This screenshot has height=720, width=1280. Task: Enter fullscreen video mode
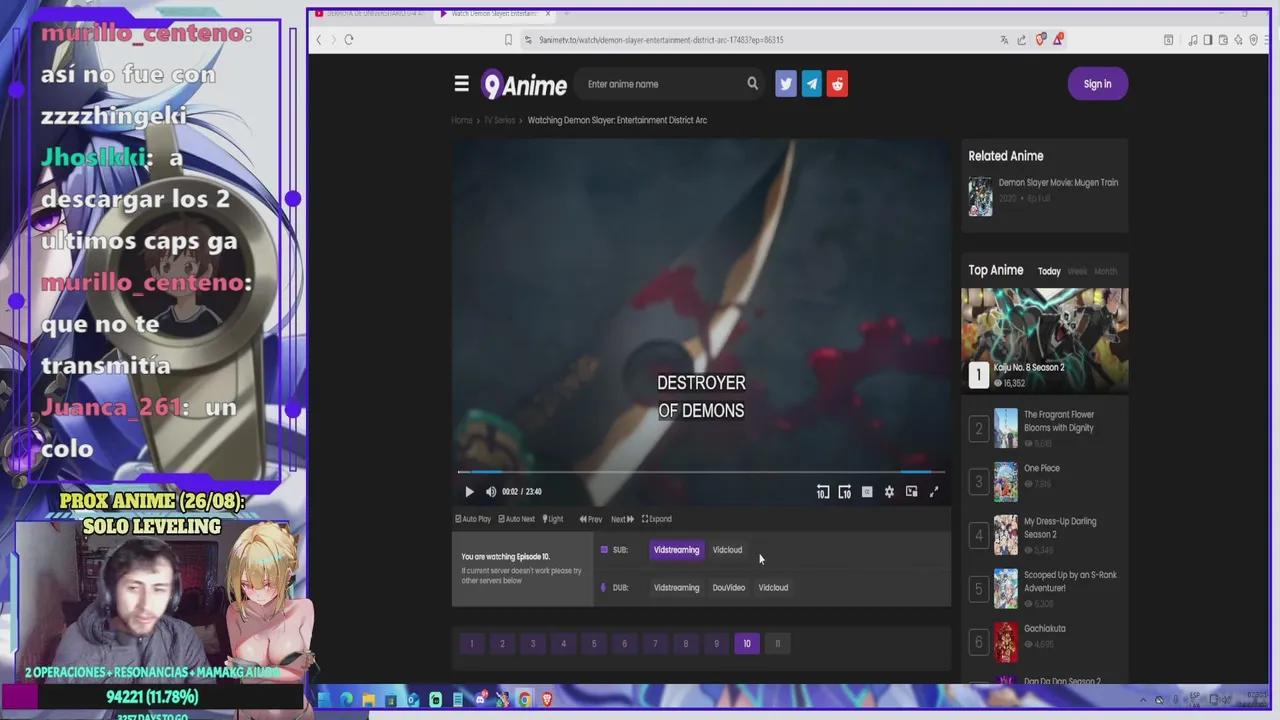click(x=934, y=491)
